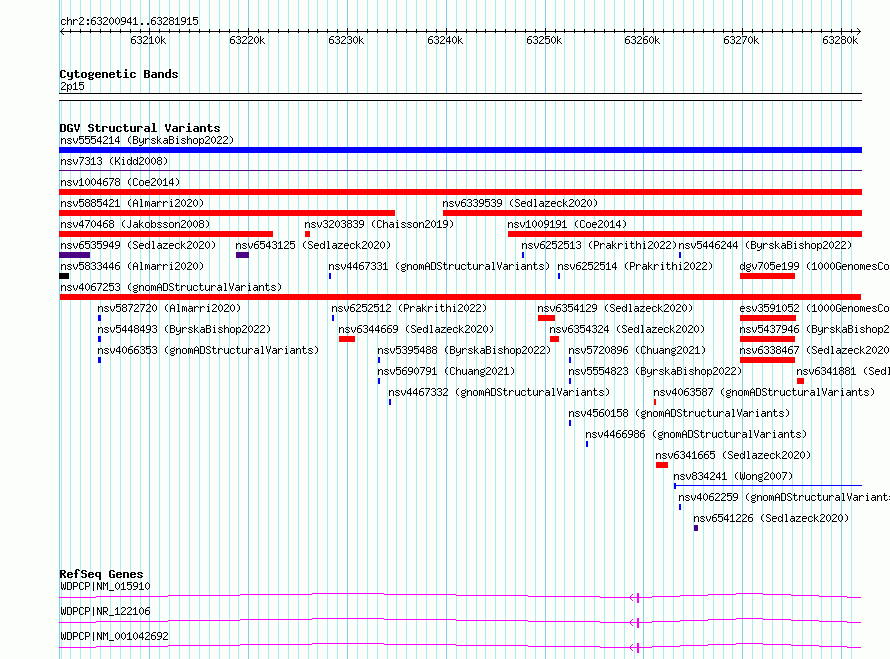The image size is (890, 659).
Task: Open nsv6354129 (Sedlazeck2020) label
Action: (615, 308)
